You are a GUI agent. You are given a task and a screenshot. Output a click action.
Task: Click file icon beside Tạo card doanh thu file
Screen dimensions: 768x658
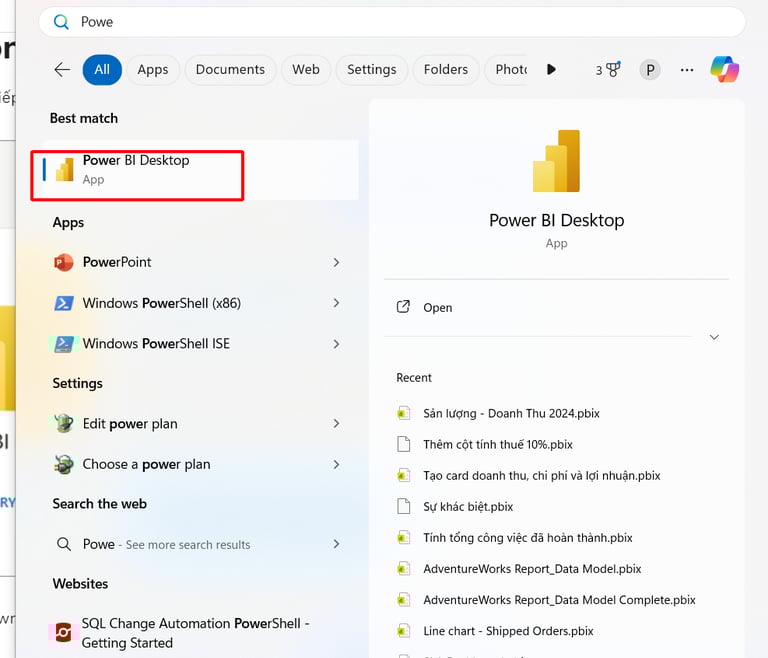404,475
